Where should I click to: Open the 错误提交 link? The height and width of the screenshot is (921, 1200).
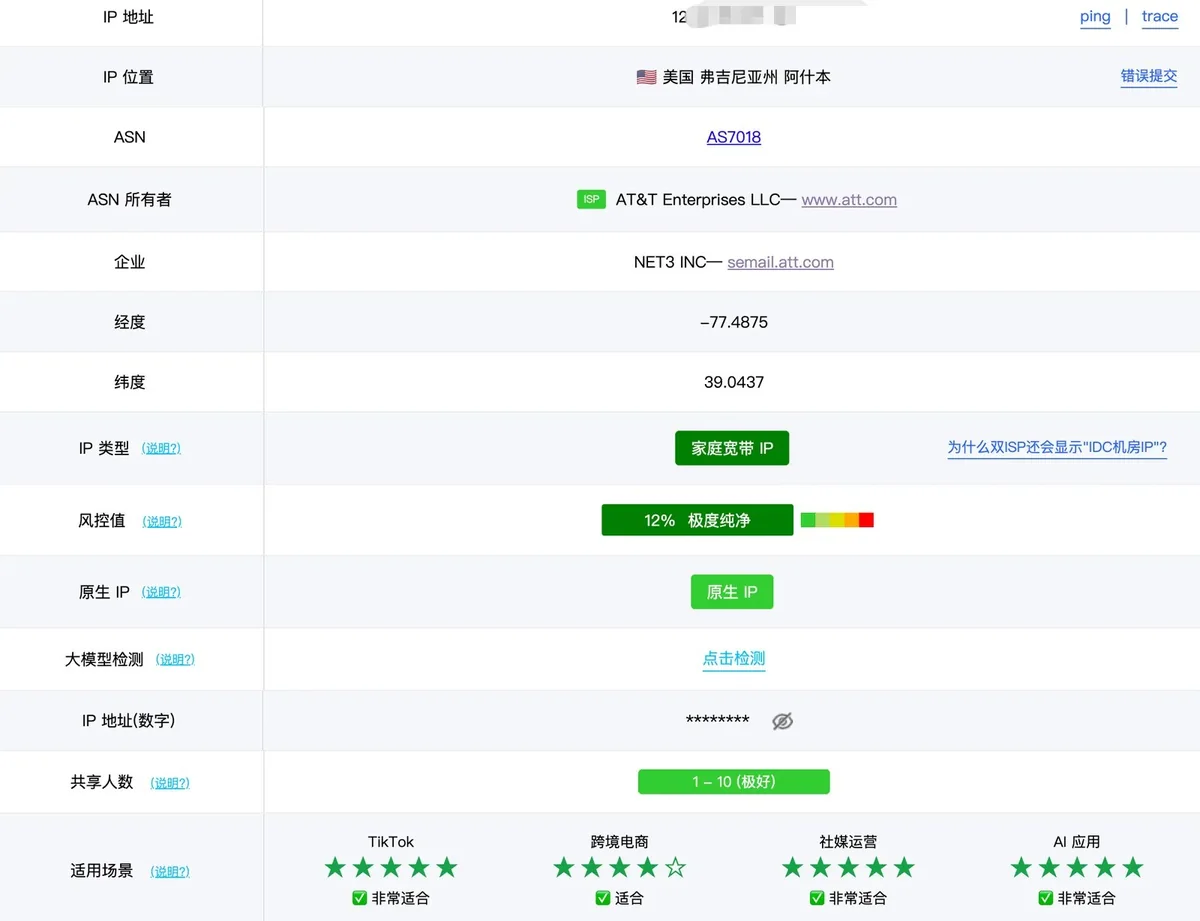(1149, 76)
